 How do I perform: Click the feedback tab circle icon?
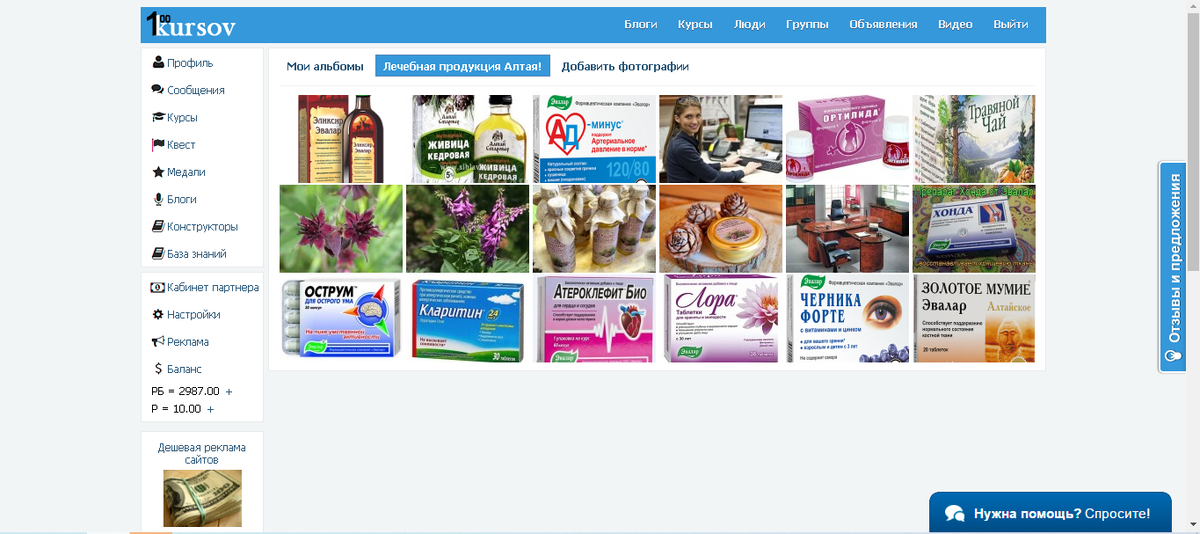pyautogui.click(x=1173, y=358)
